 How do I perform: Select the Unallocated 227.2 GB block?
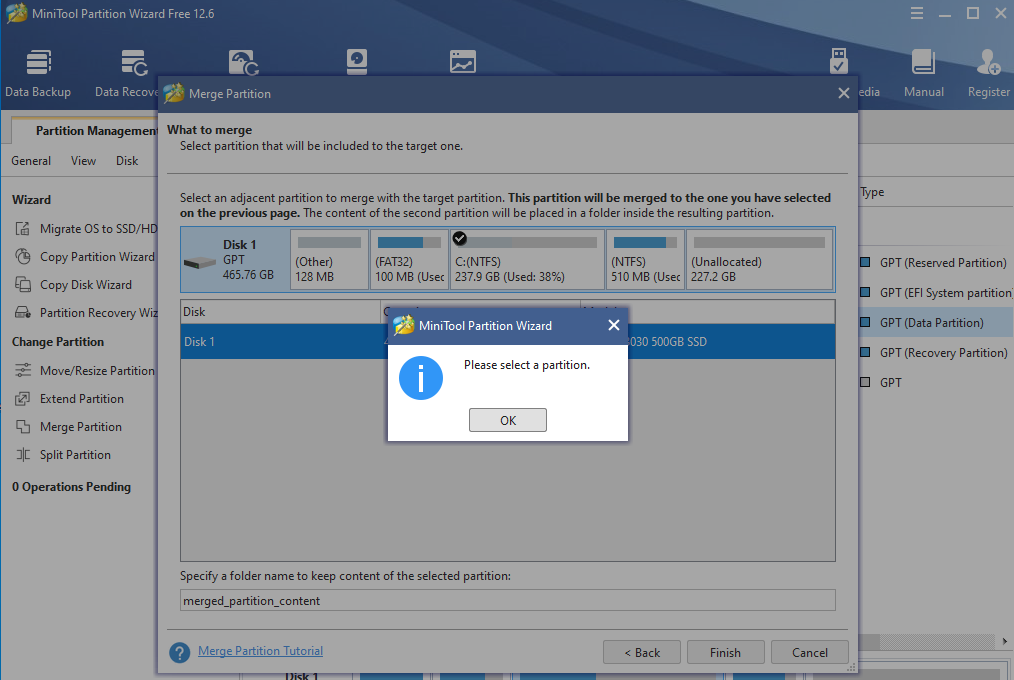click(759, 259)
